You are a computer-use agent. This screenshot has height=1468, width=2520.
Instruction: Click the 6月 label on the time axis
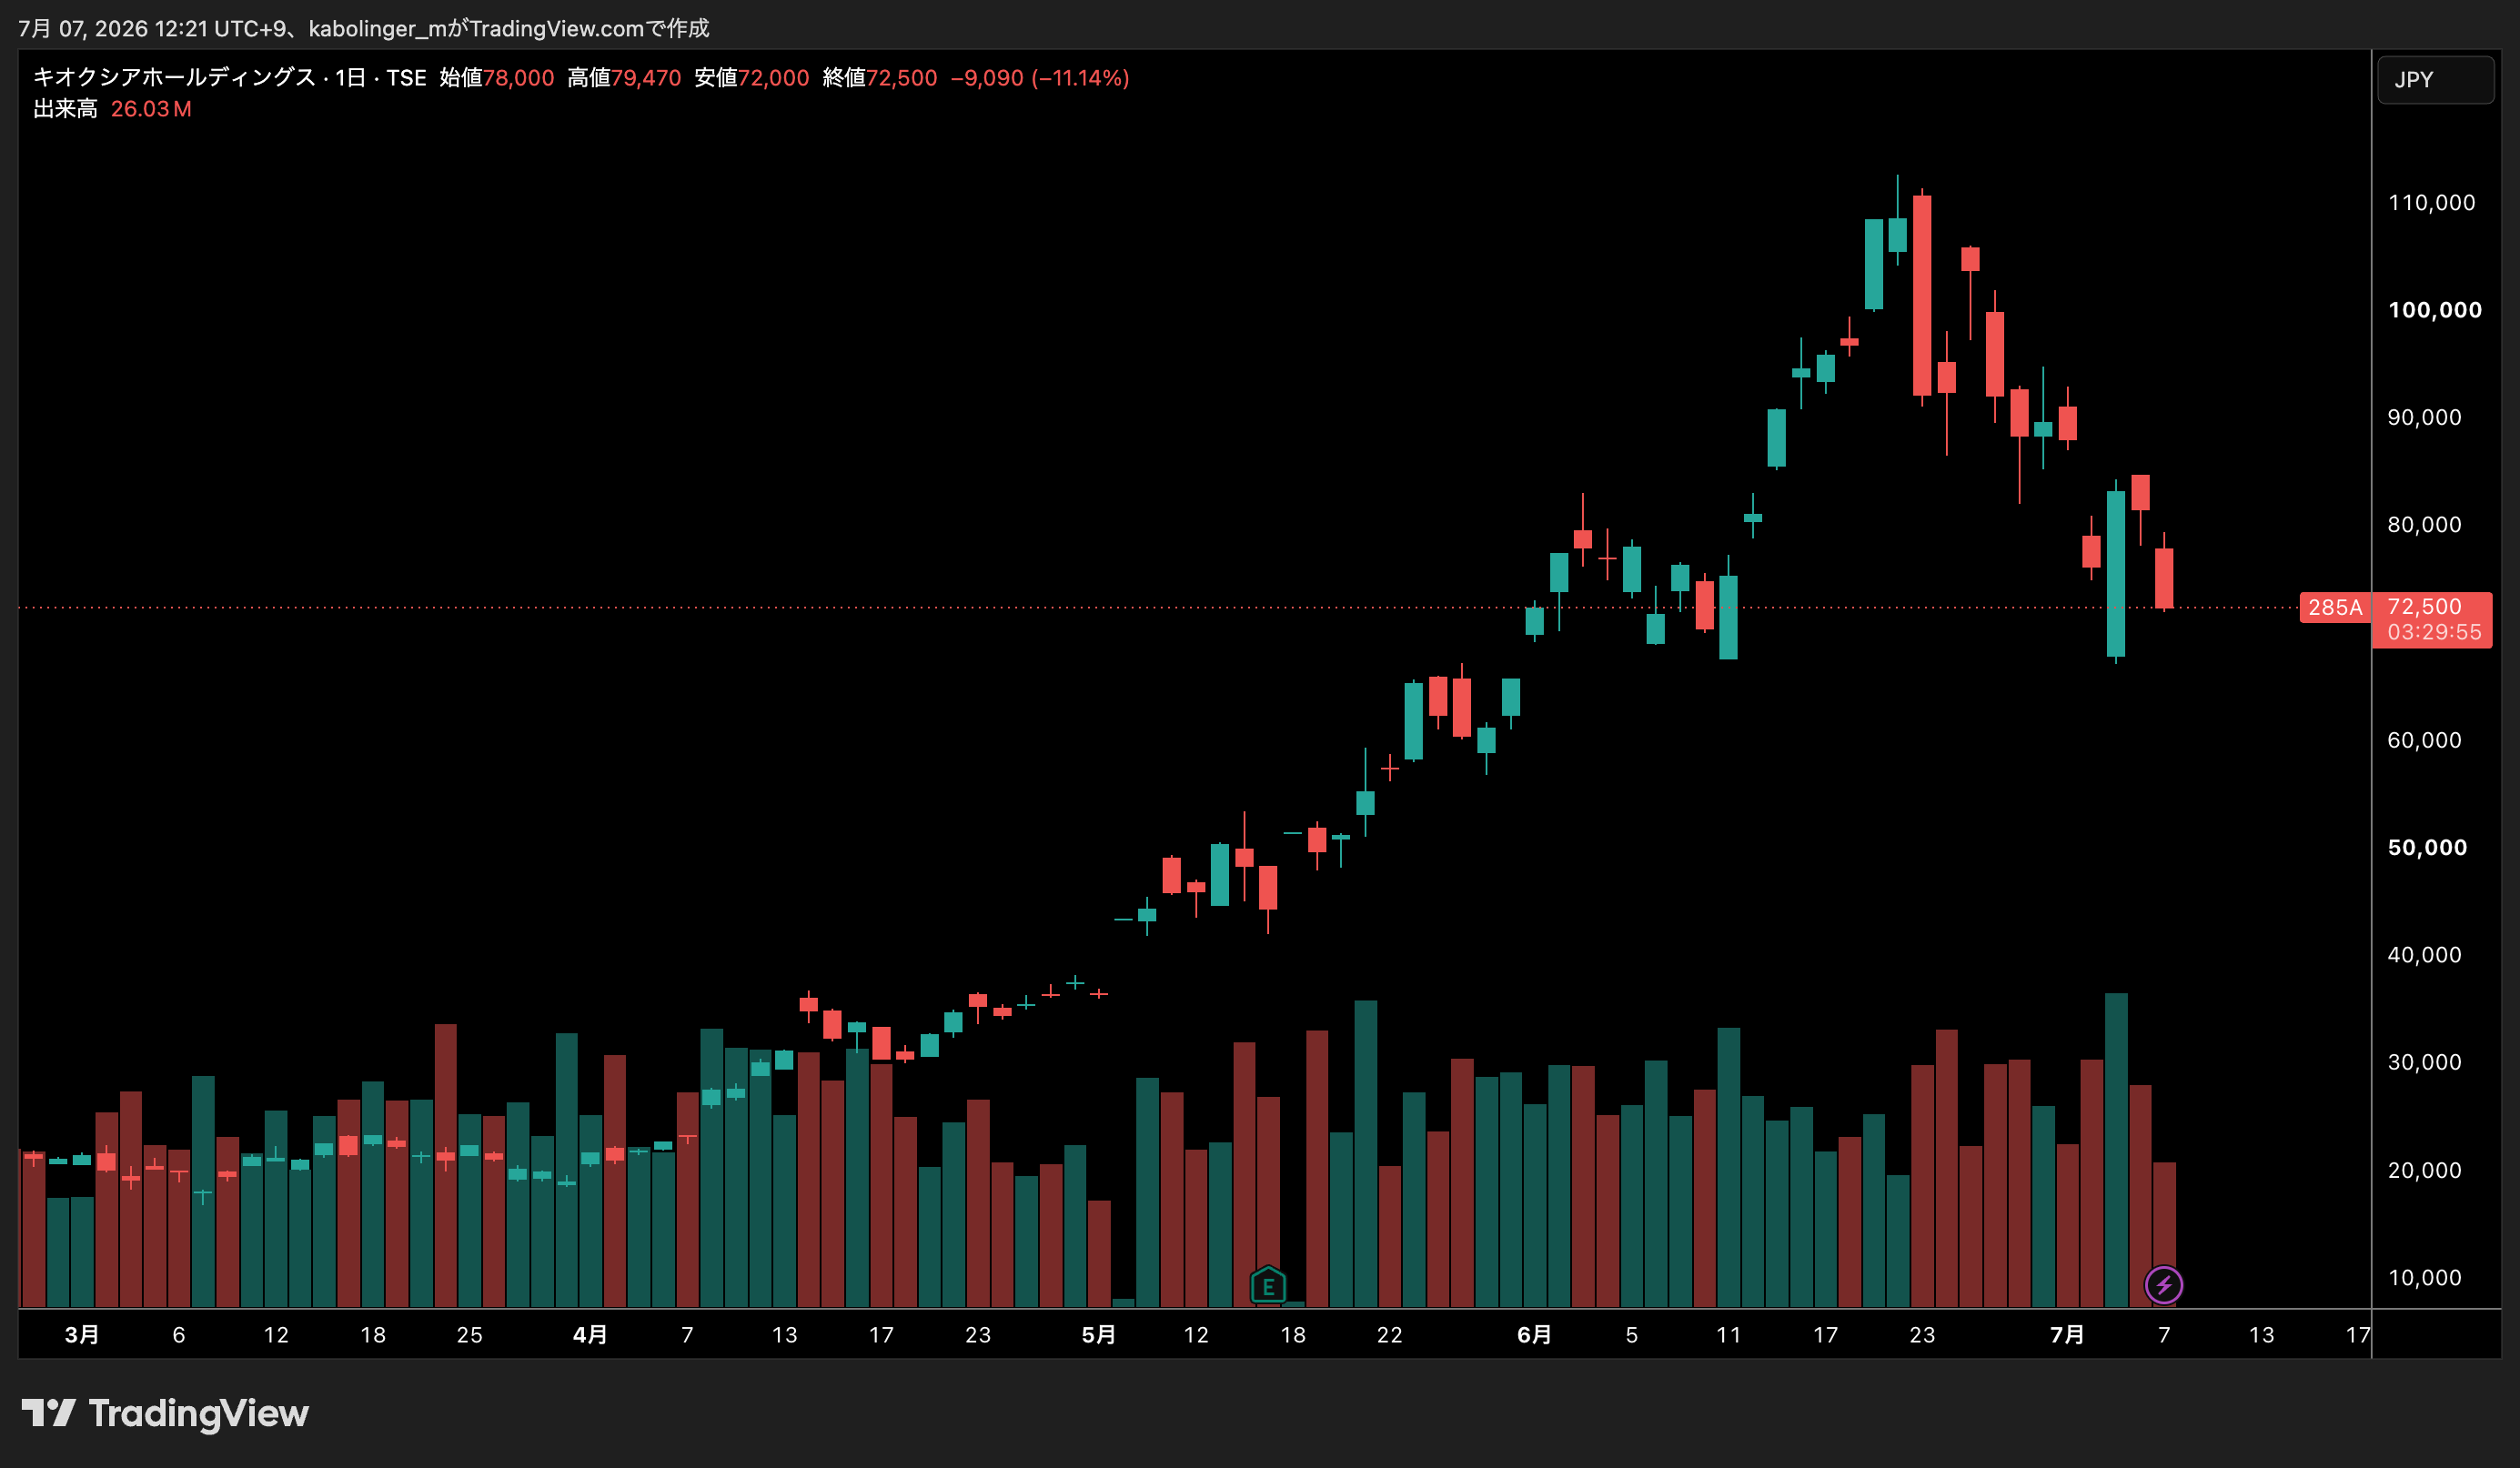tap(1534, 1334)
